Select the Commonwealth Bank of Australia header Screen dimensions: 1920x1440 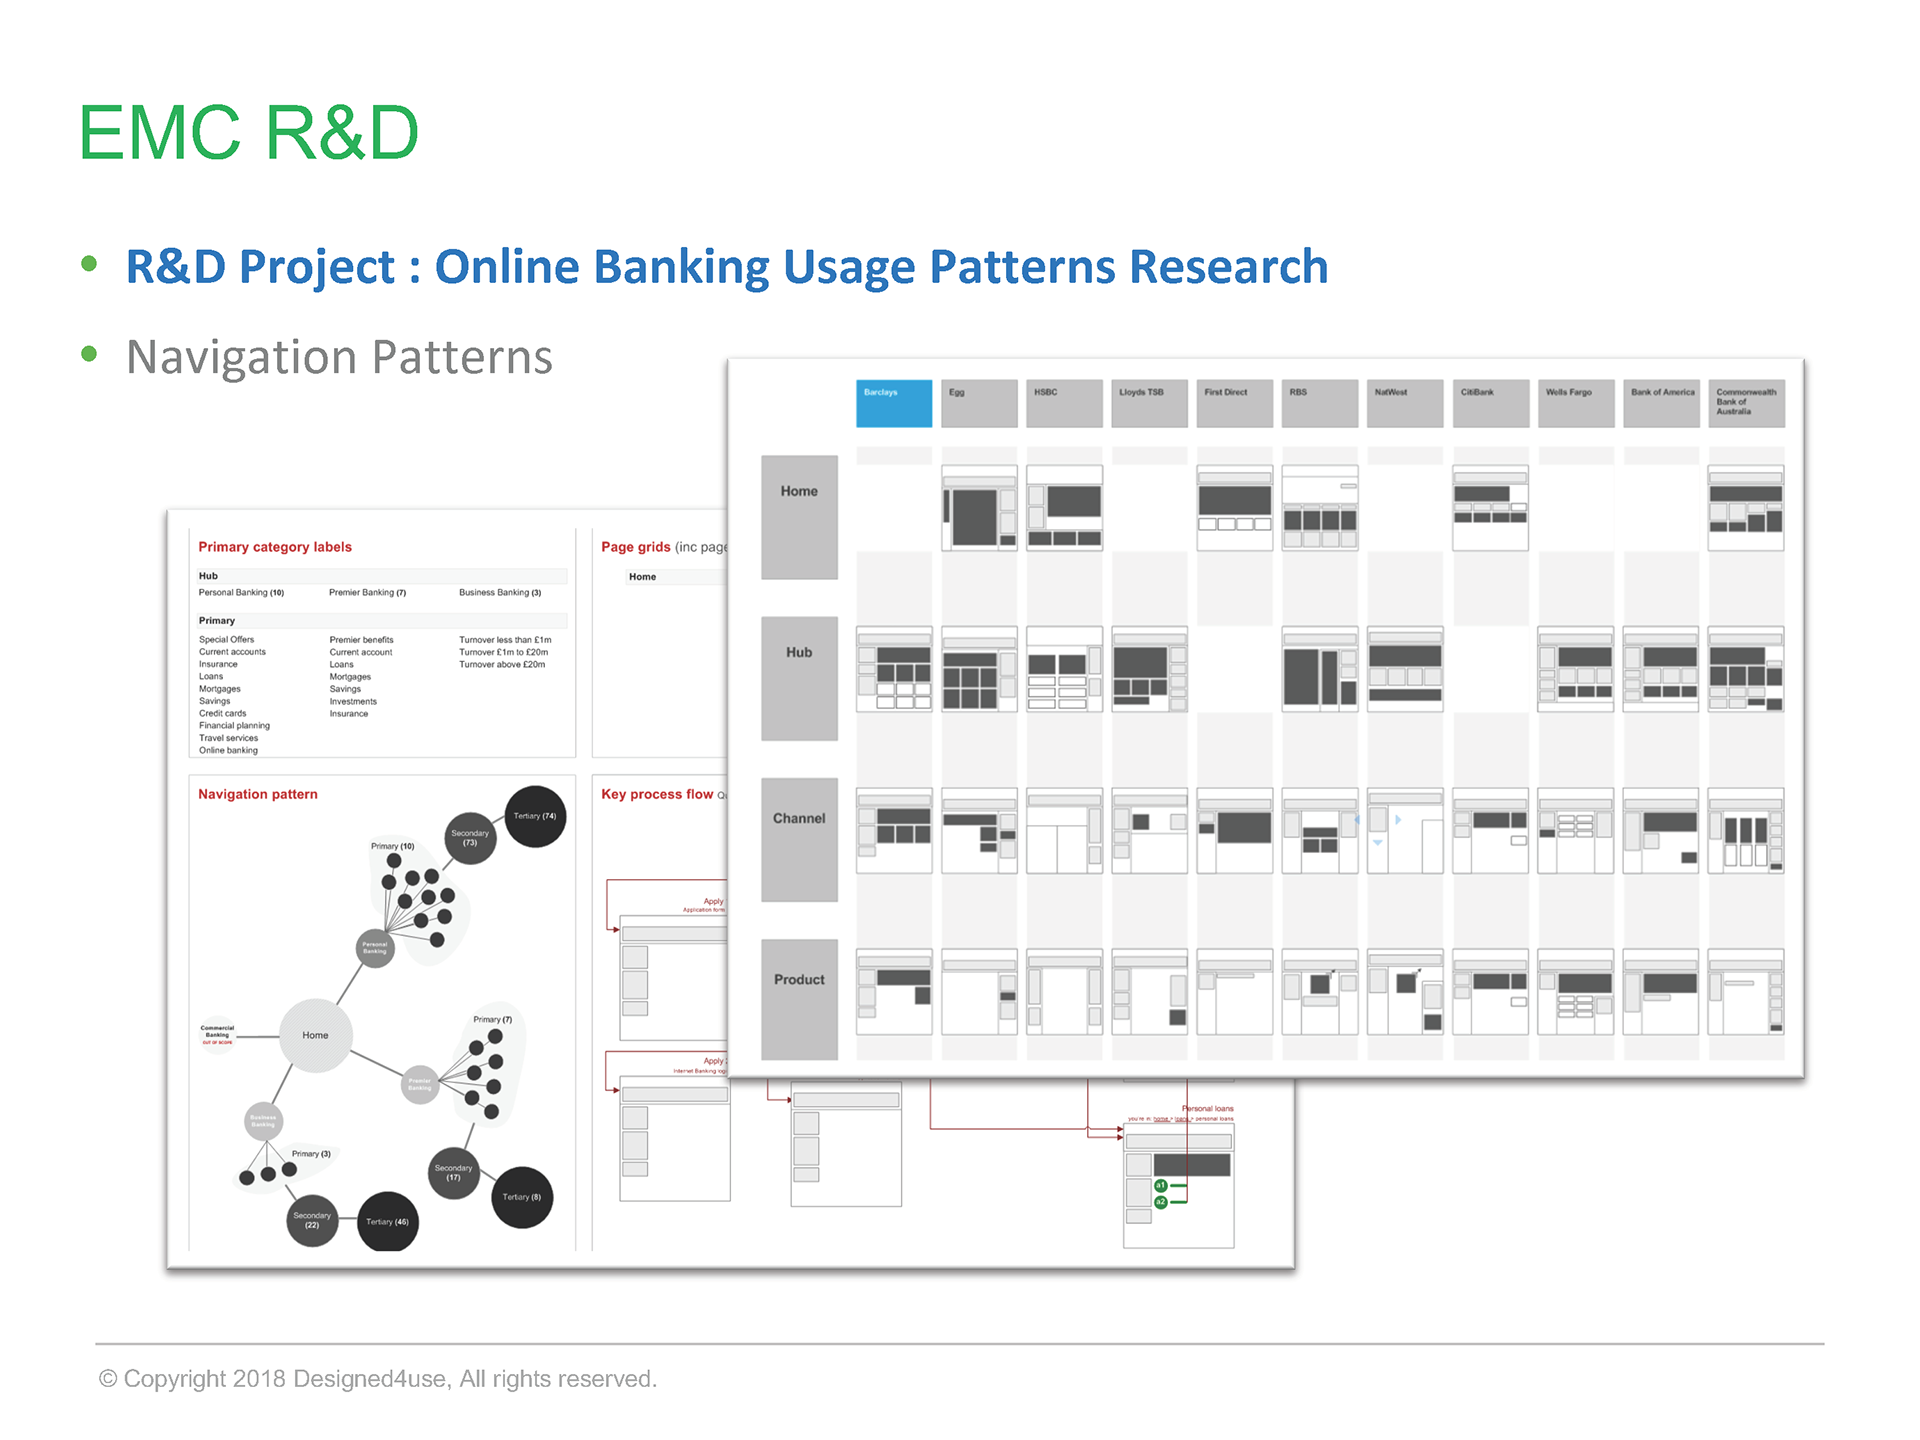pos(1745,403)
